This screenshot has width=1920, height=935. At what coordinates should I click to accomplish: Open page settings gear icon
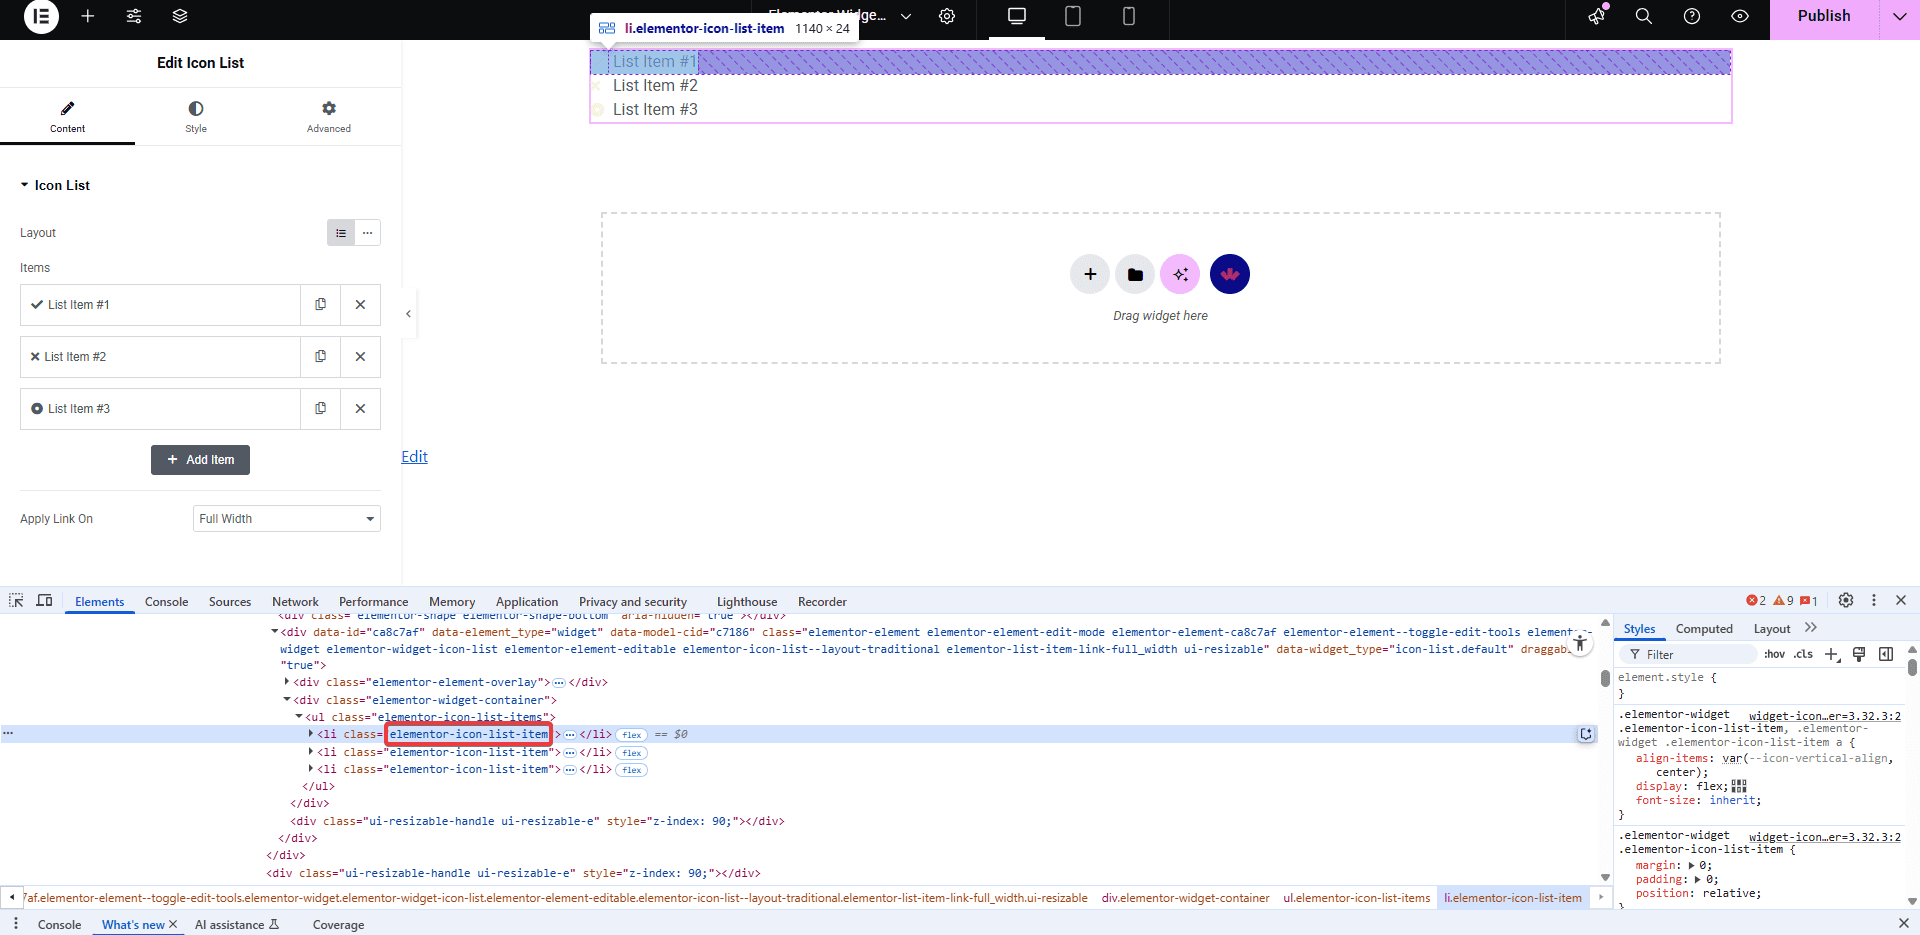tap(947, 17)
